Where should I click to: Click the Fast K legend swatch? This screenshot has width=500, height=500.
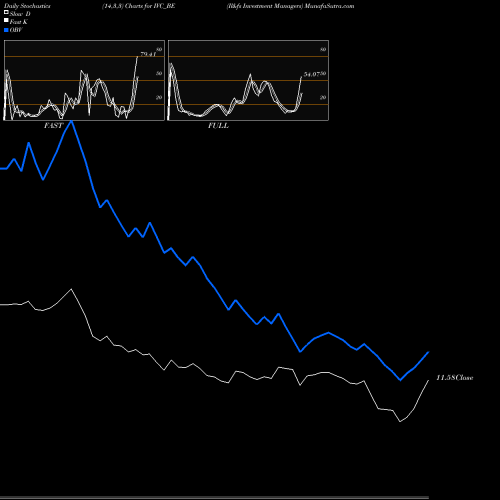(x=6, y=21)
